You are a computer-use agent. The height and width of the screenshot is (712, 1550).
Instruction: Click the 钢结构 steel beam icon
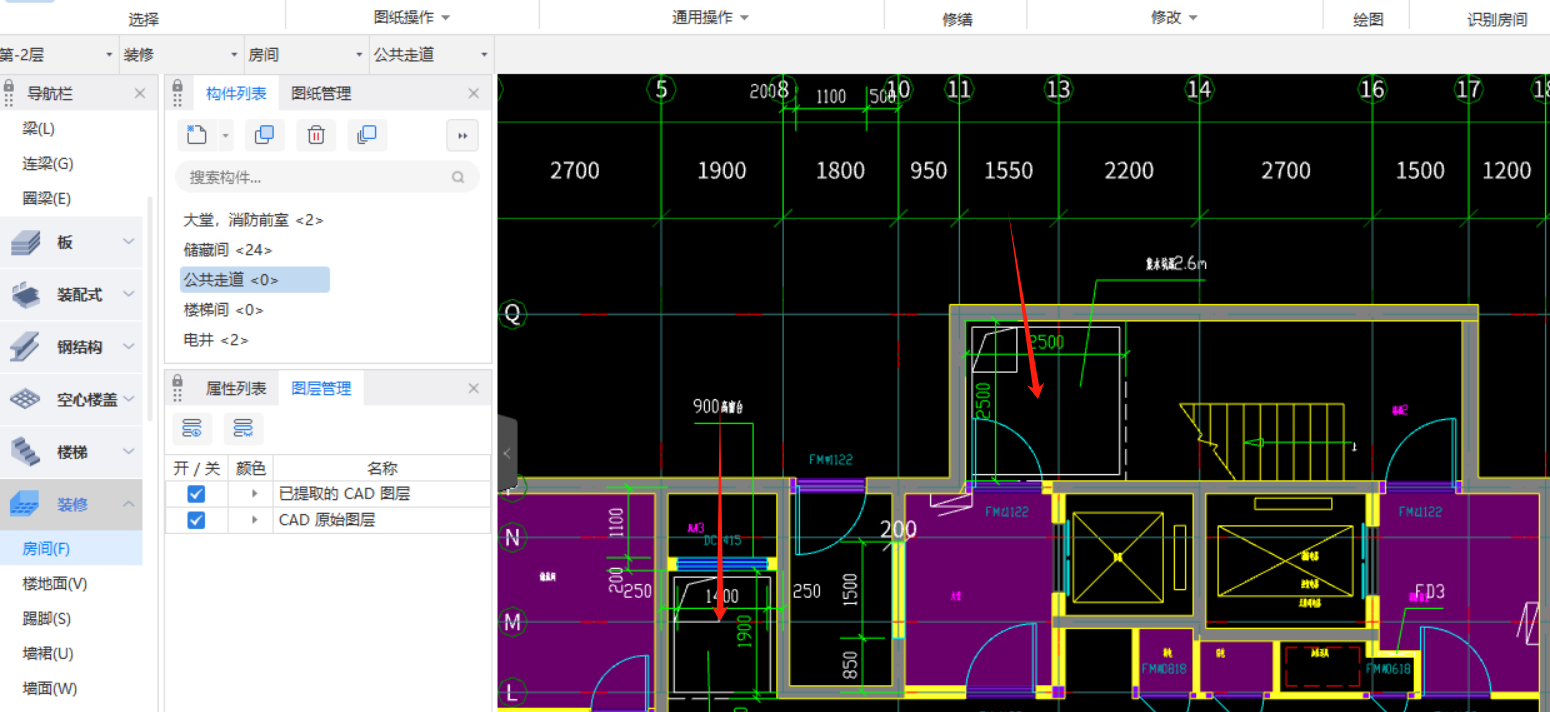[x=25, y=347]
